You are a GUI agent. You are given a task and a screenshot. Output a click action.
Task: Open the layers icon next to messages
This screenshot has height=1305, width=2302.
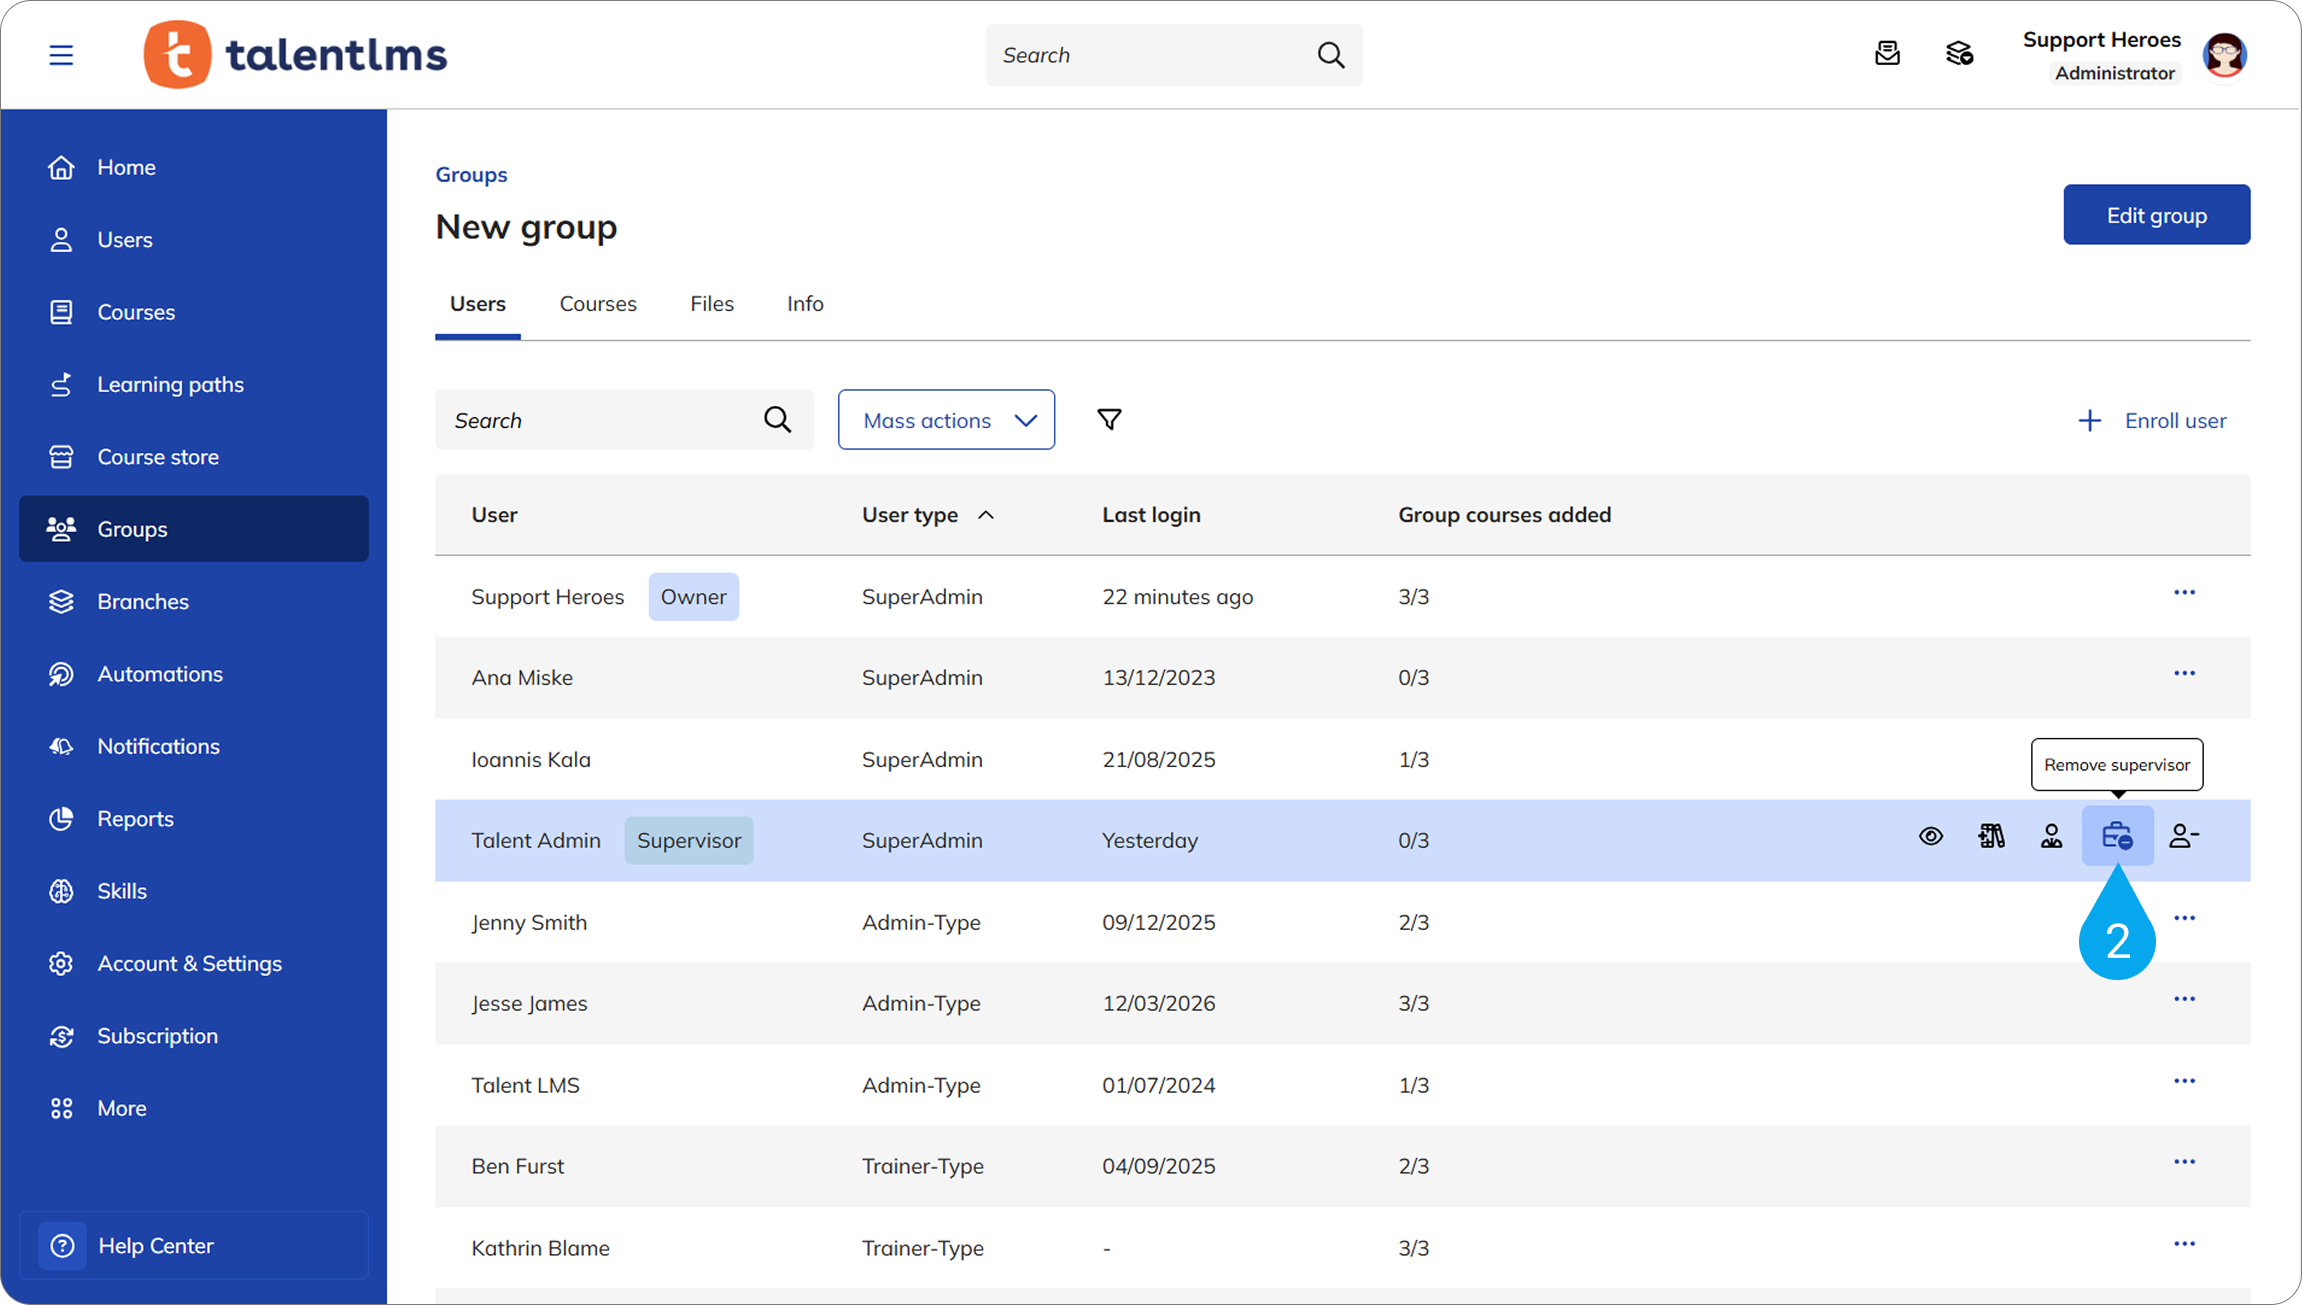click(x=1959, y=54)
